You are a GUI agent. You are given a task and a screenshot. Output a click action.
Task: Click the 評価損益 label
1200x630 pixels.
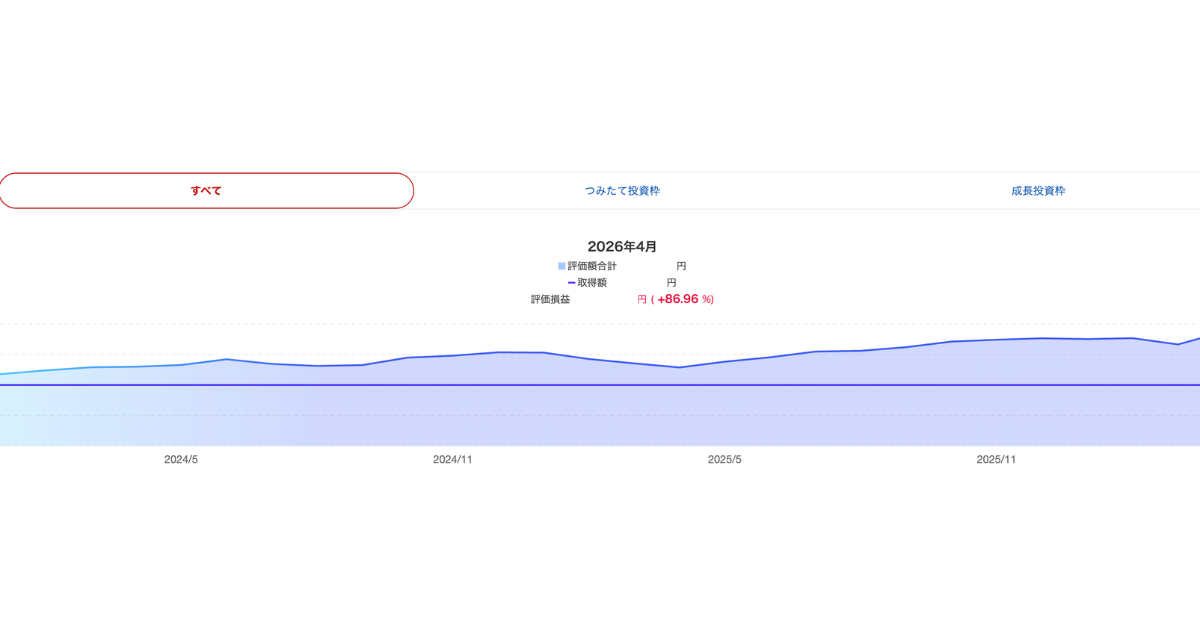pos(550,299)
